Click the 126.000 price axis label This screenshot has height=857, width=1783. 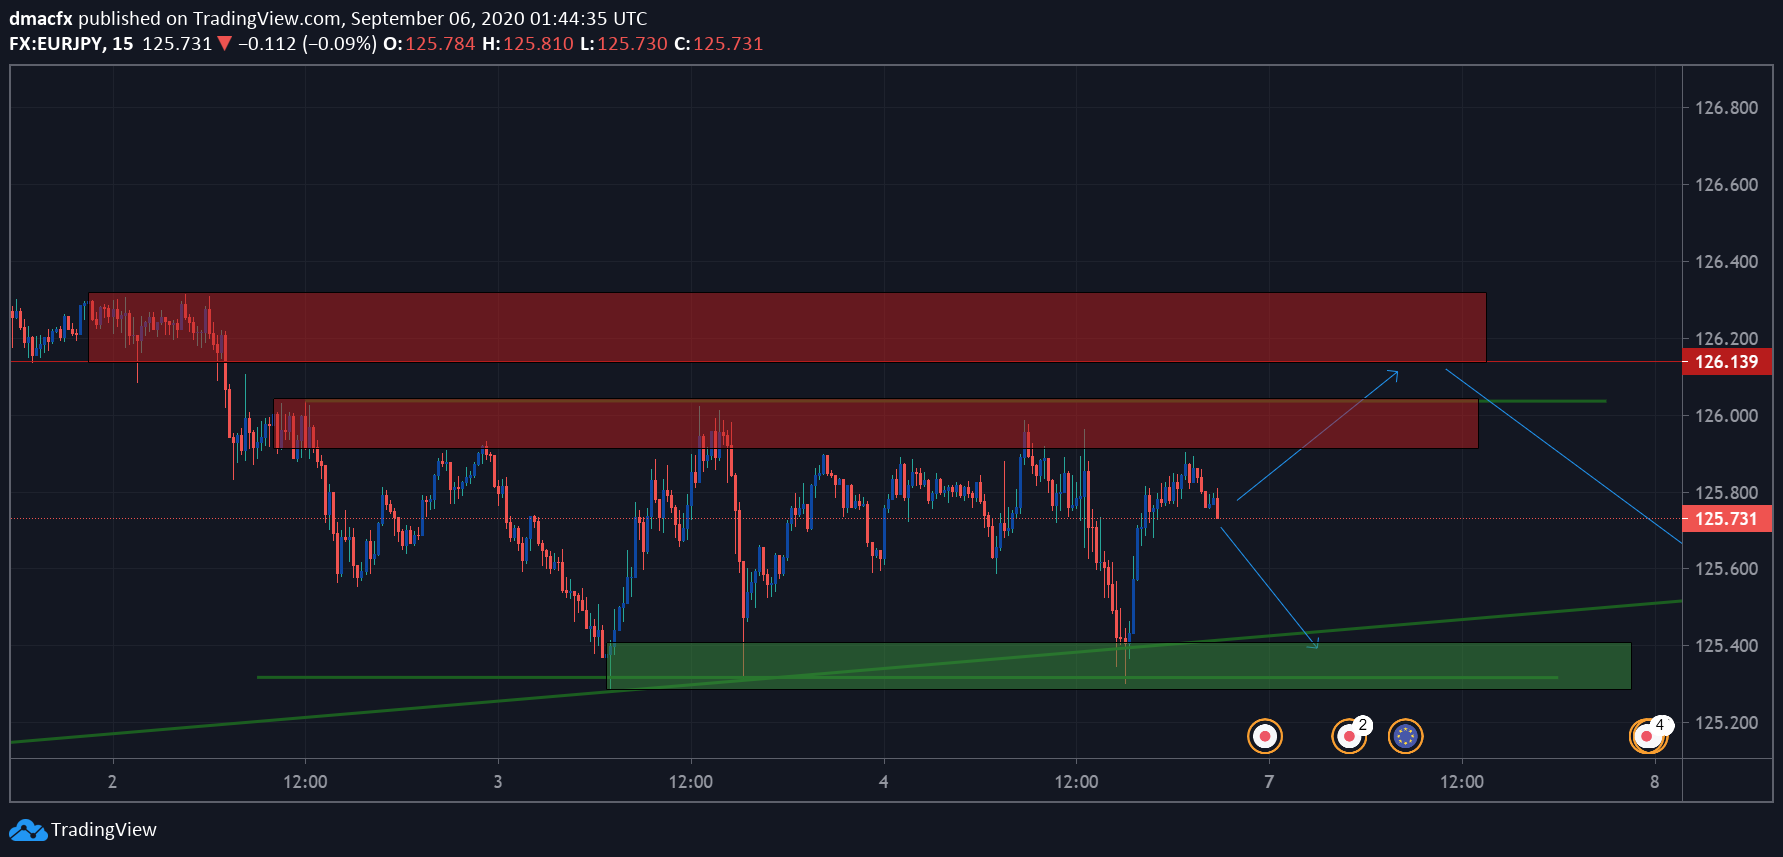[x=1726, y=416]
